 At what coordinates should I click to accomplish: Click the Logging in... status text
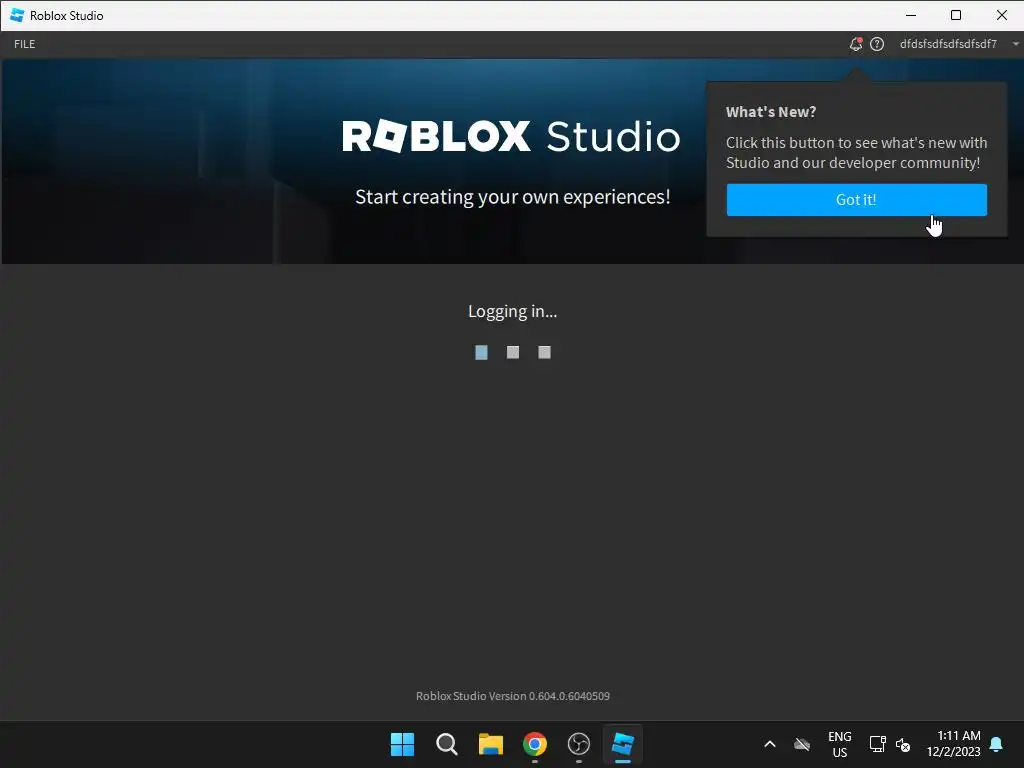(x=512, y=312)
